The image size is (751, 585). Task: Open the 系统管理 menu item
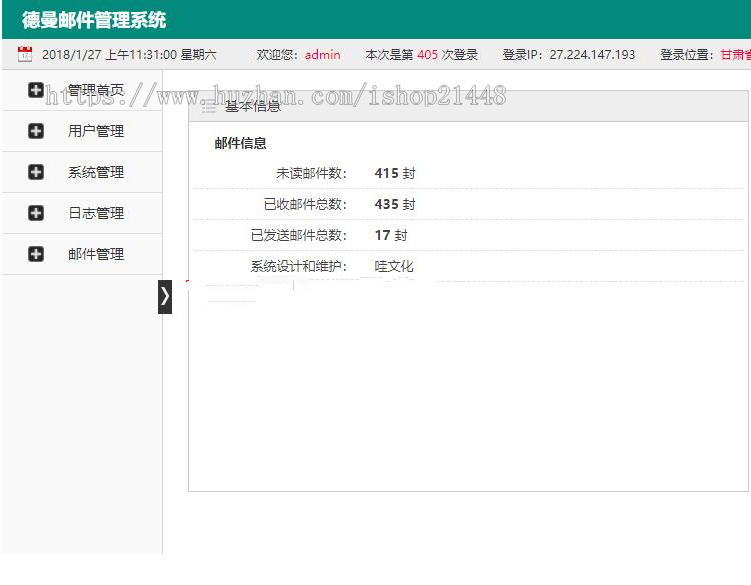(x=96, y=172)
